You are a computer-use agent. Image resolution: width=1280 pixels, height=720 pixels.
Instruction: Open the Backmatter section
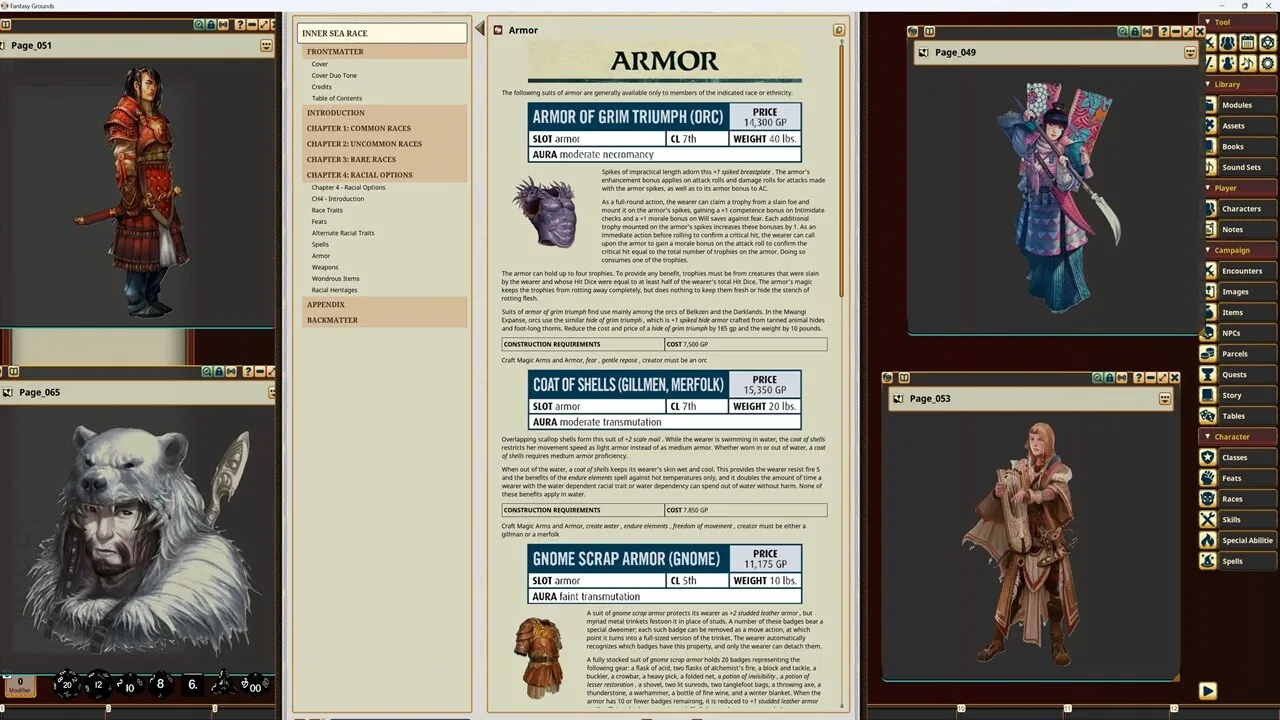click(385, 320)
